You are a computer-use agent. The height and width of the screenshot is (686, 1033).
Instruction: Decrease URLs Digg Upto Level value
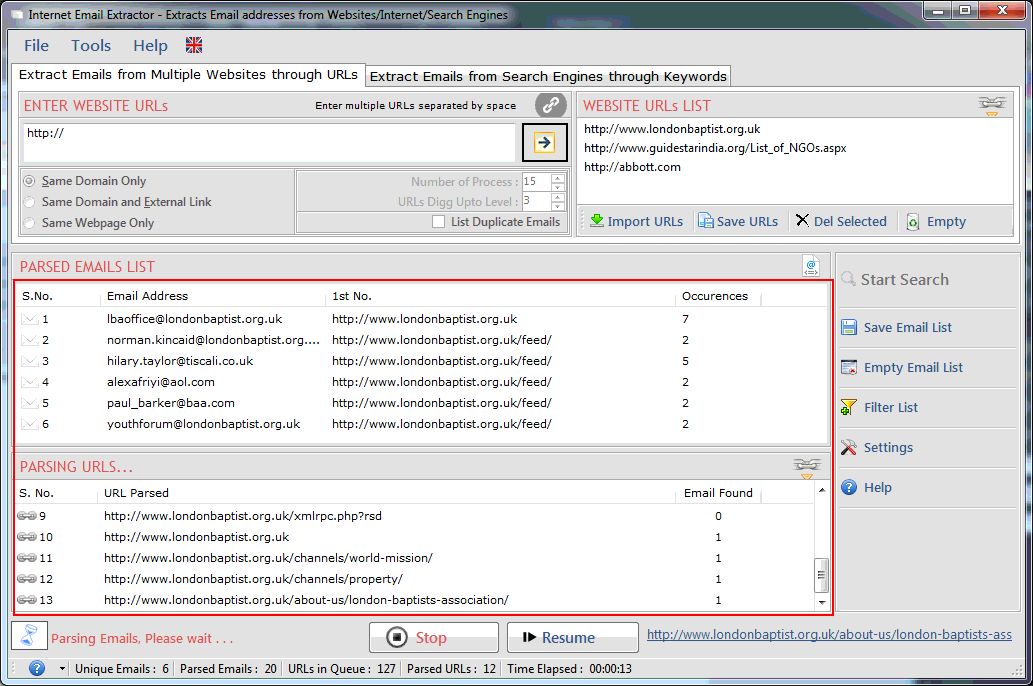click(x=558, y=206)
